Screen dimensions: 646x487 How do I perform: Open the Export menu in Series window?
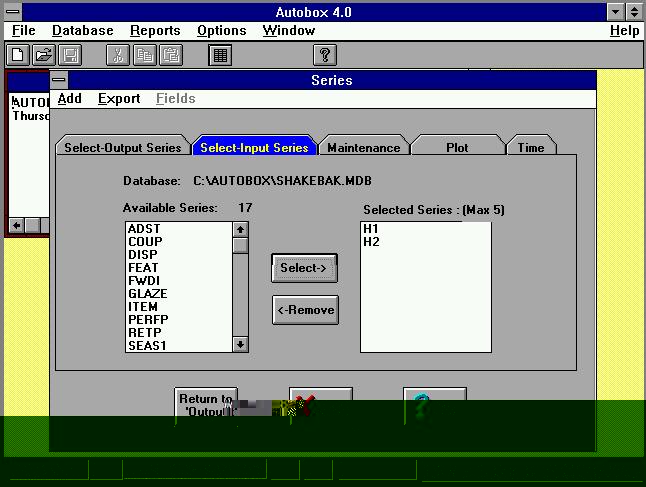click(119, 98)
